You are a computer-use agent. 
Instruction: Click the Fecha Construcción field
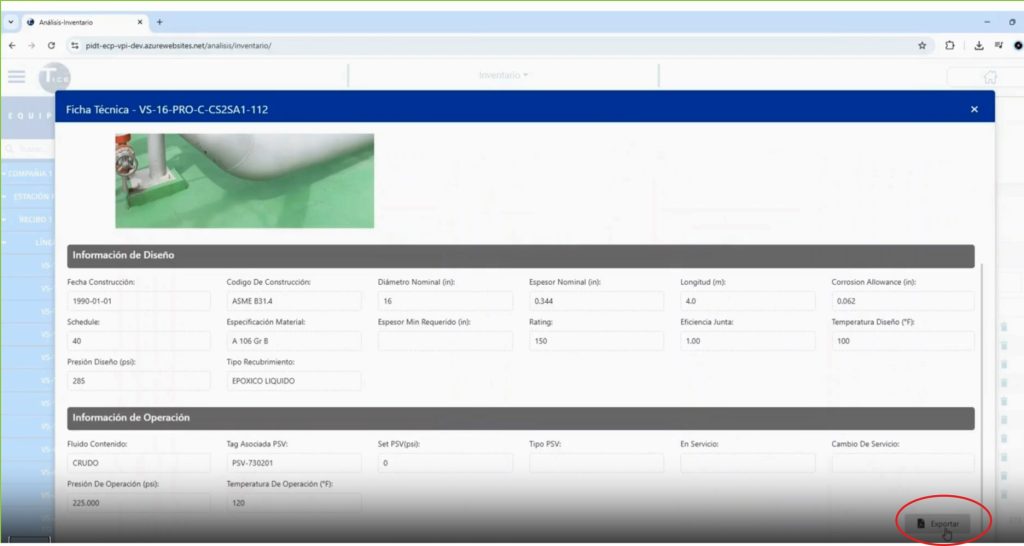[x=138, y=301]
